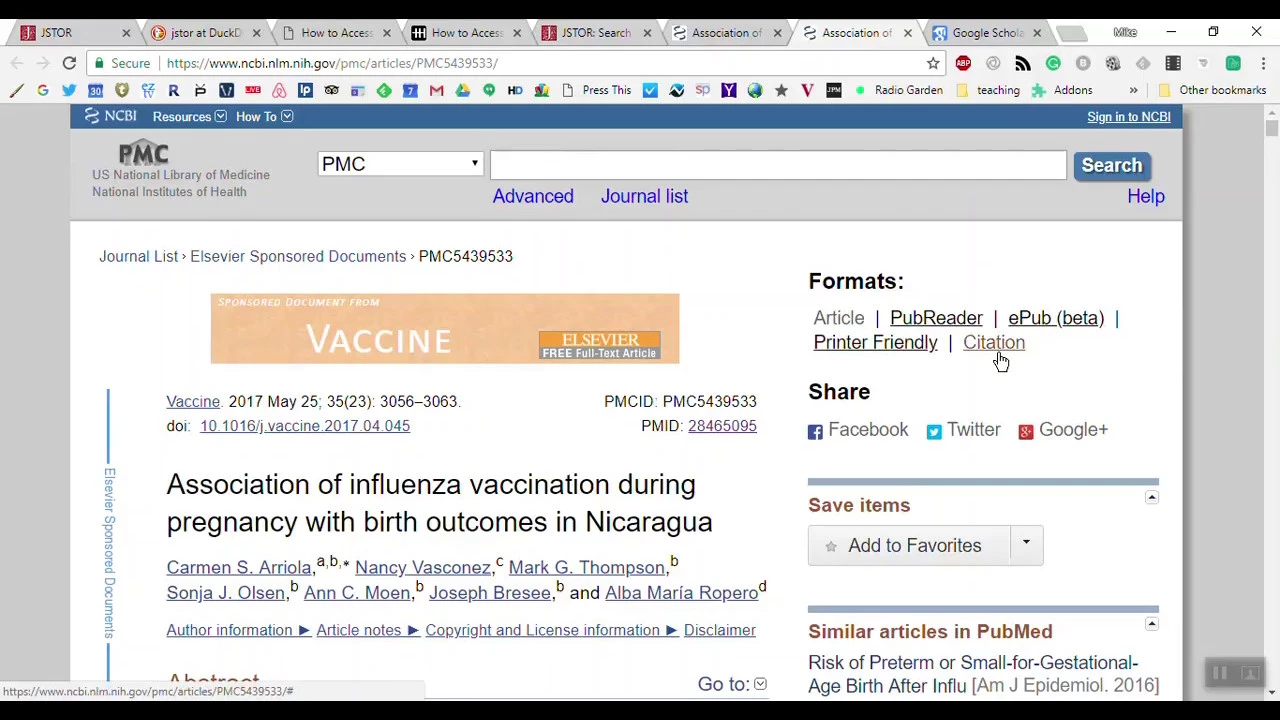The height and width of the screenshot is (720, 1280).
Task: Click the Vaccine Elsevier sponsored banner
Action: click(445, 329)
